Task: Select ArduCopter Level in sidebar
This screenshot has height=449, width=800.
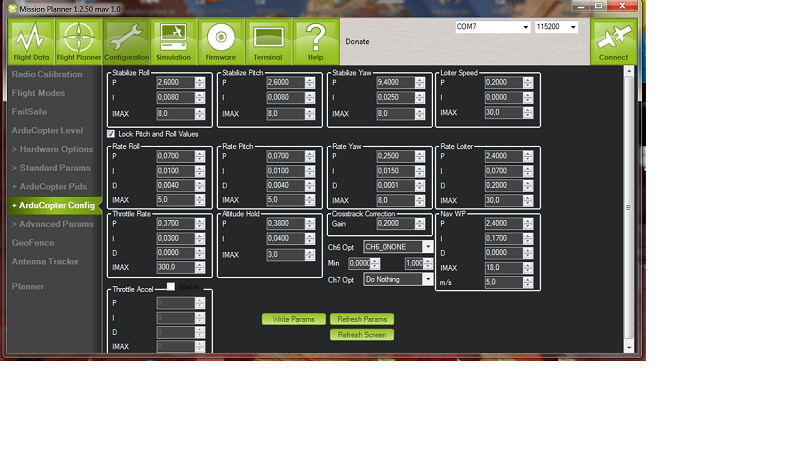Action: tap(47, 130)
